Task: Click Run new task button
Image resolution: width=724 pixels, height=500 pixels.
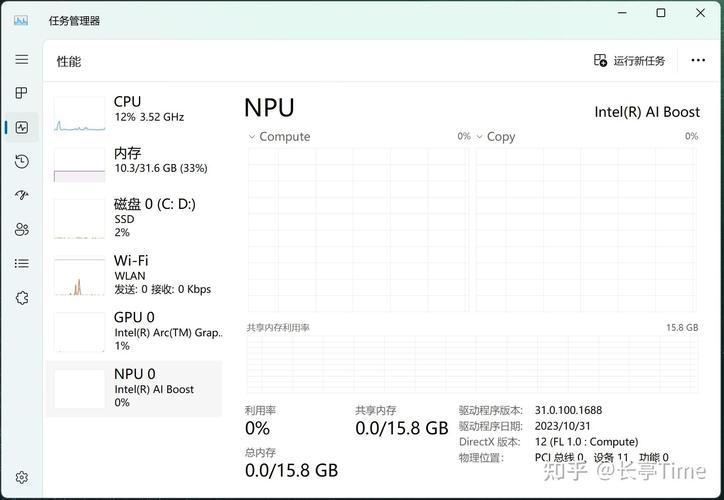Action: pyautogui.click(x=629, y=60)
